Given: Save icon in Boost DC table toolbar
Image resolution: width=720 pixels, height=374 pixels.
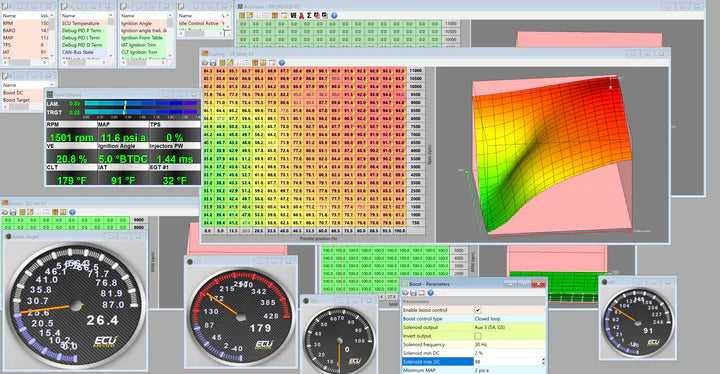Looking at the screenshot, I should click(13, 212).
